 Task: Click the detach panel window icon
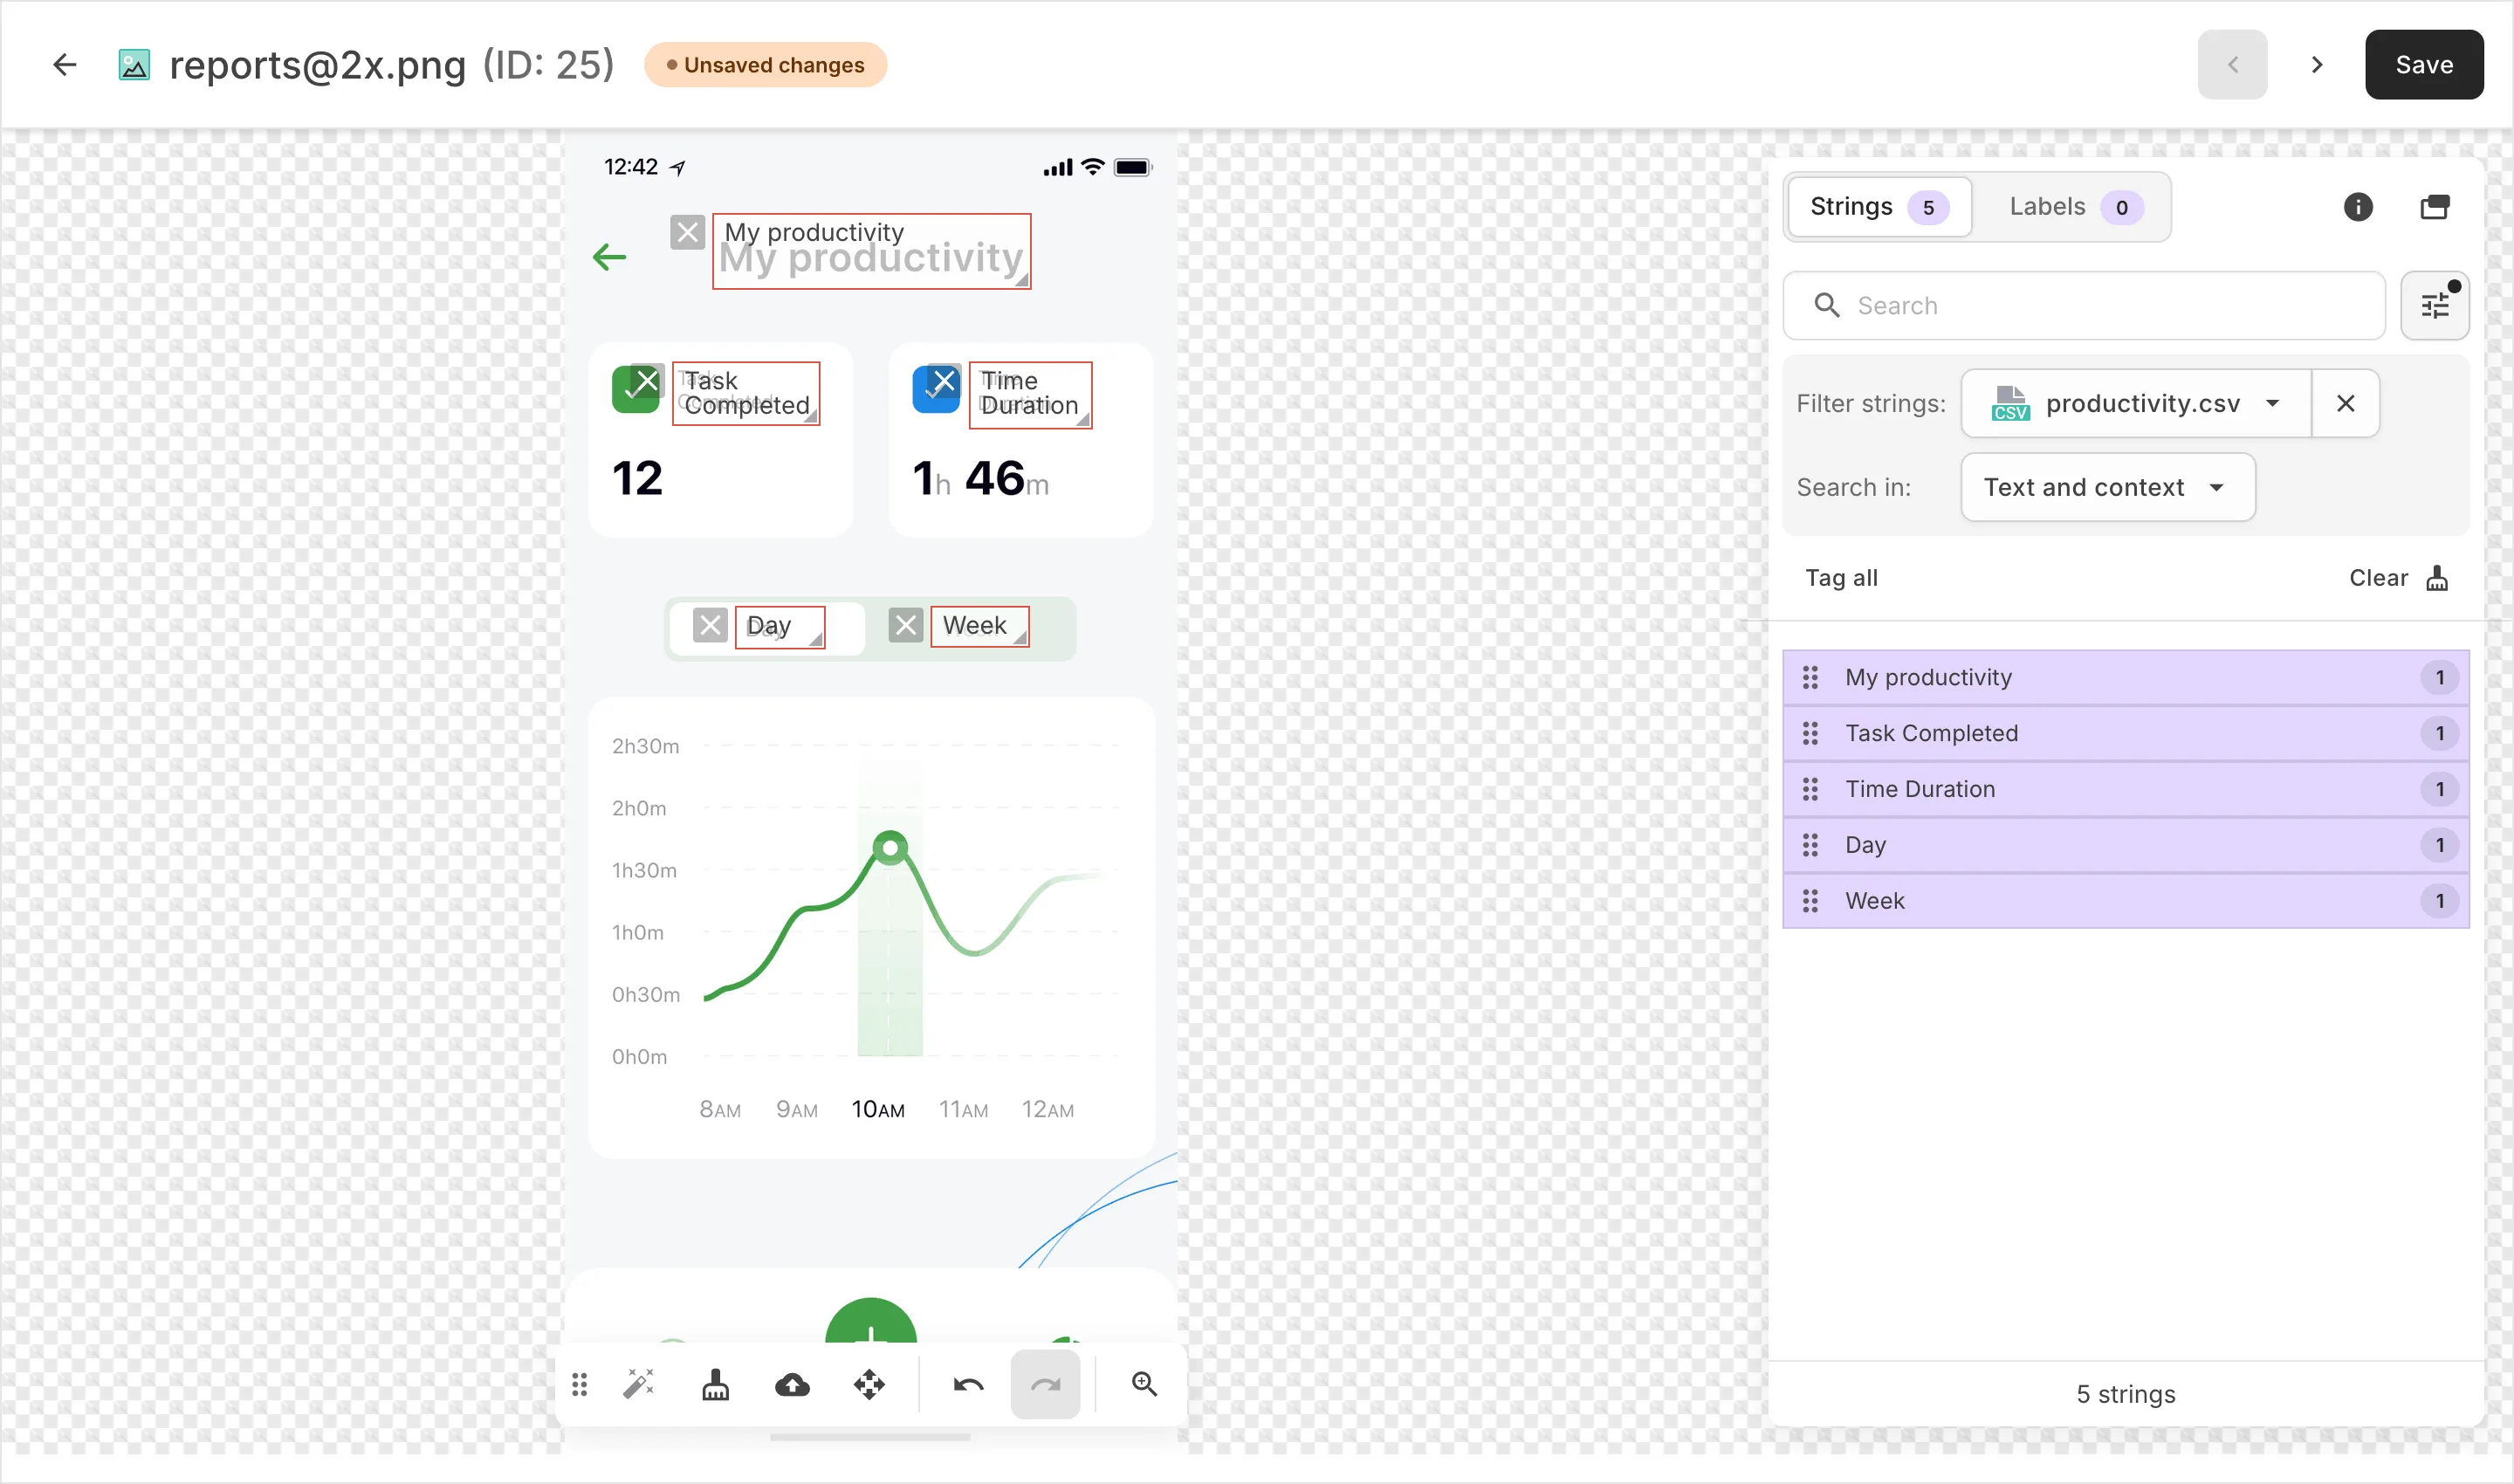[x=2435, y=207]
